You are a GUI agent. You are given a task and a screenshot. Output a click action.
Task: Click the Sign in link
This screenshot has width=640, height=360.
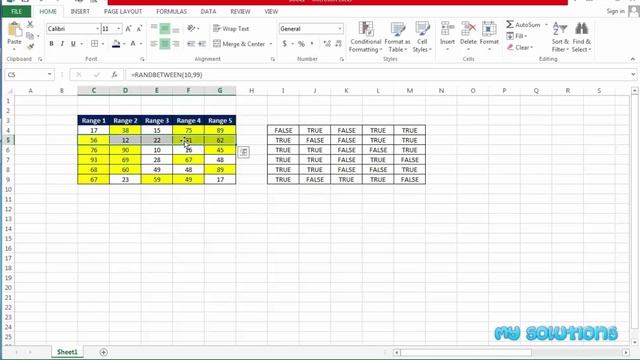coord(616,11)
